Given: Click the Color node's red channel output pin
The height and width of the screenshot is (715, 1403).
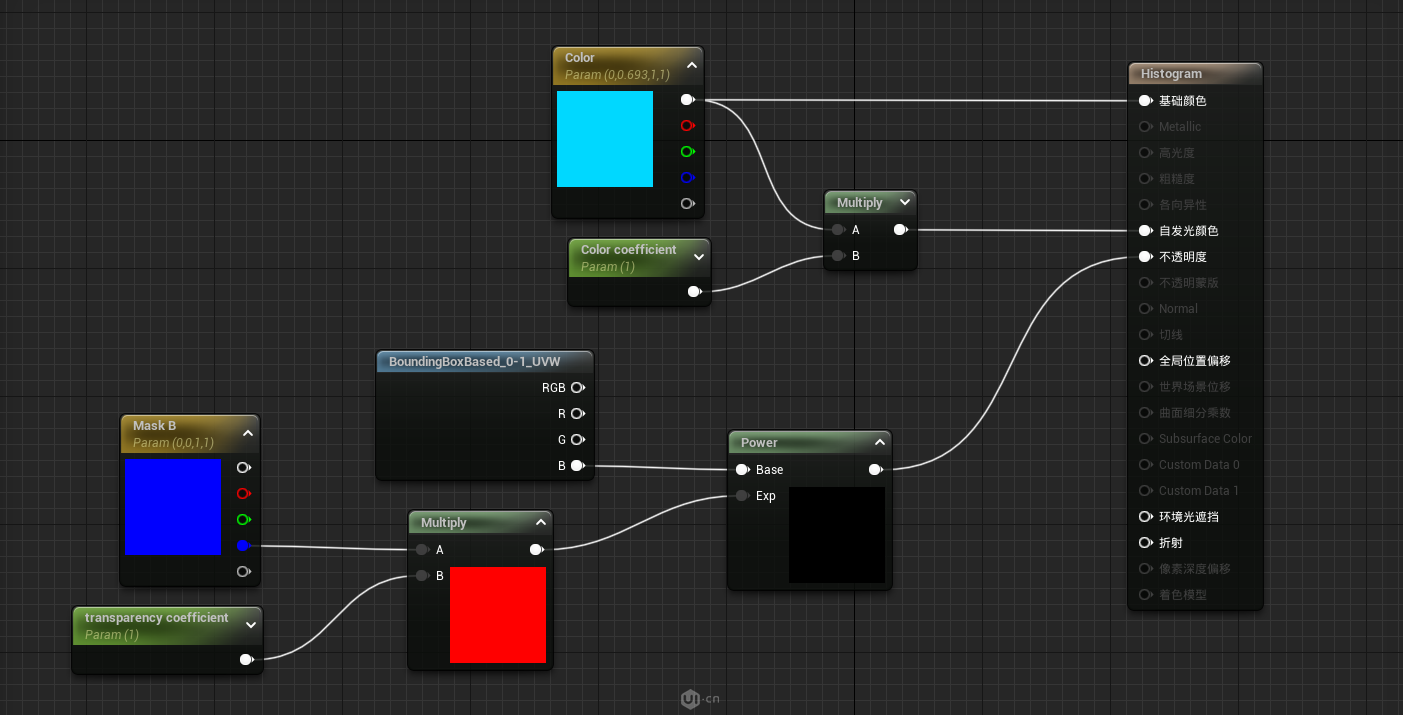Looking at the screenshot, I should [x=687, y=126].
